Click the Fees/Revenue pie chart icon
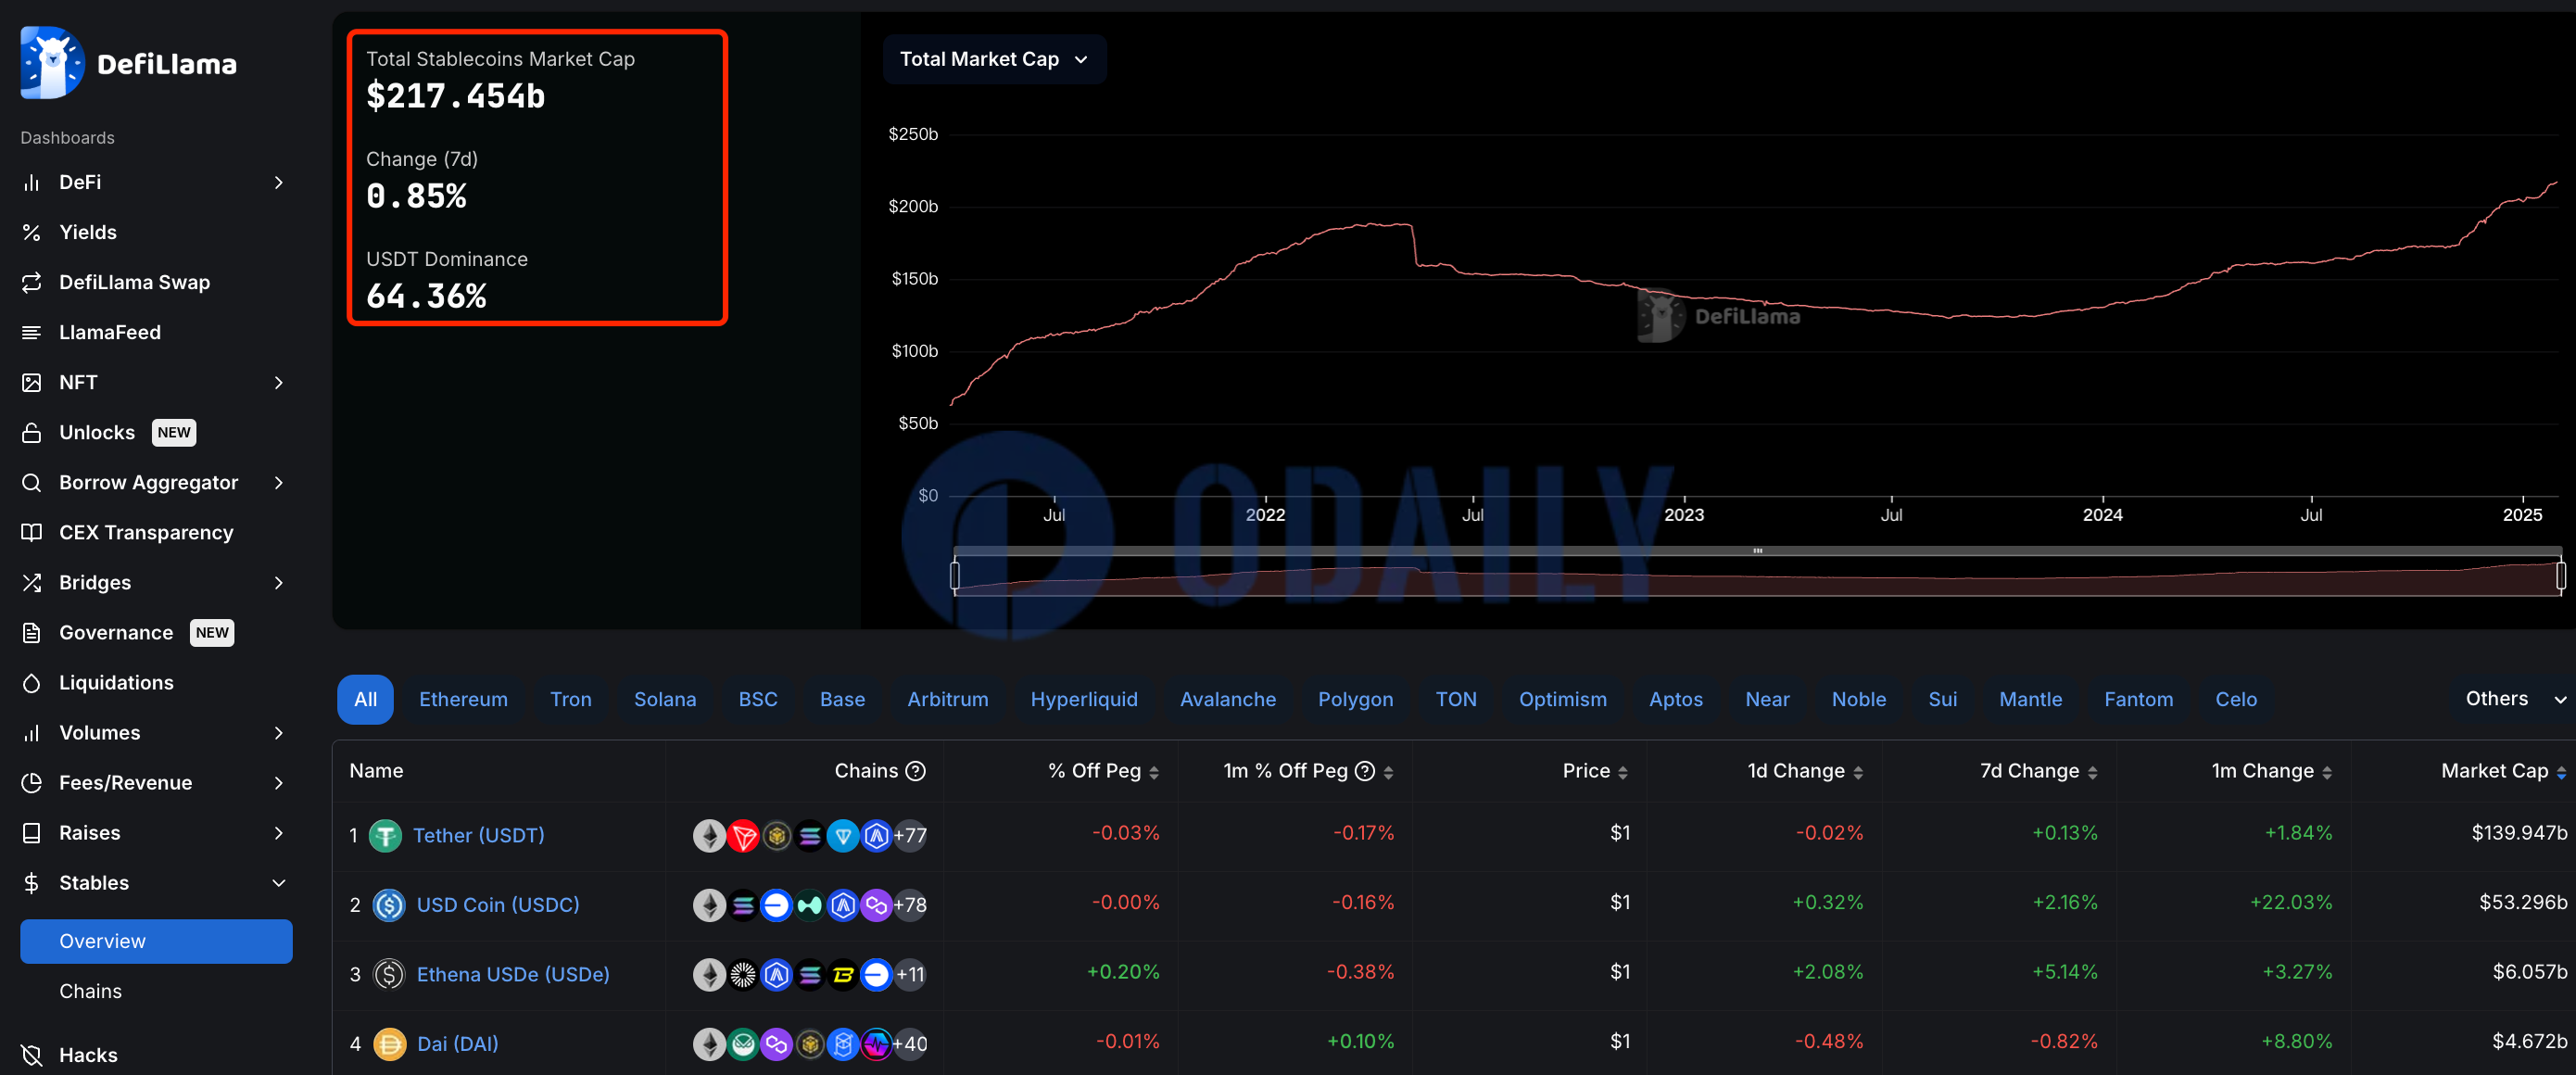This screenshot has width=2576, height=1075. pyautogui.click(x=32, y=782)
